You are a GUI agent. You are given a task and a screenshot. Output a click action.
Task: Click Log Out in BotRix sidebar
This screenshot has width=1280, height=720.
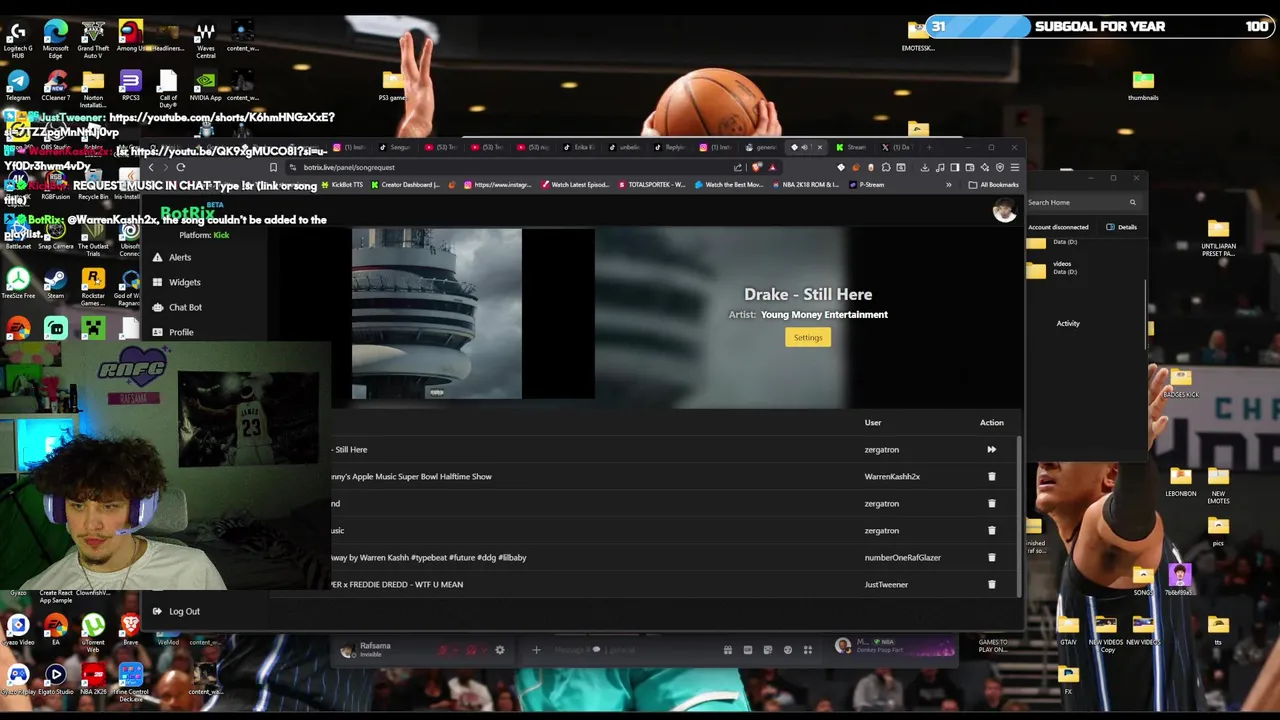click(x=176, y=611)
